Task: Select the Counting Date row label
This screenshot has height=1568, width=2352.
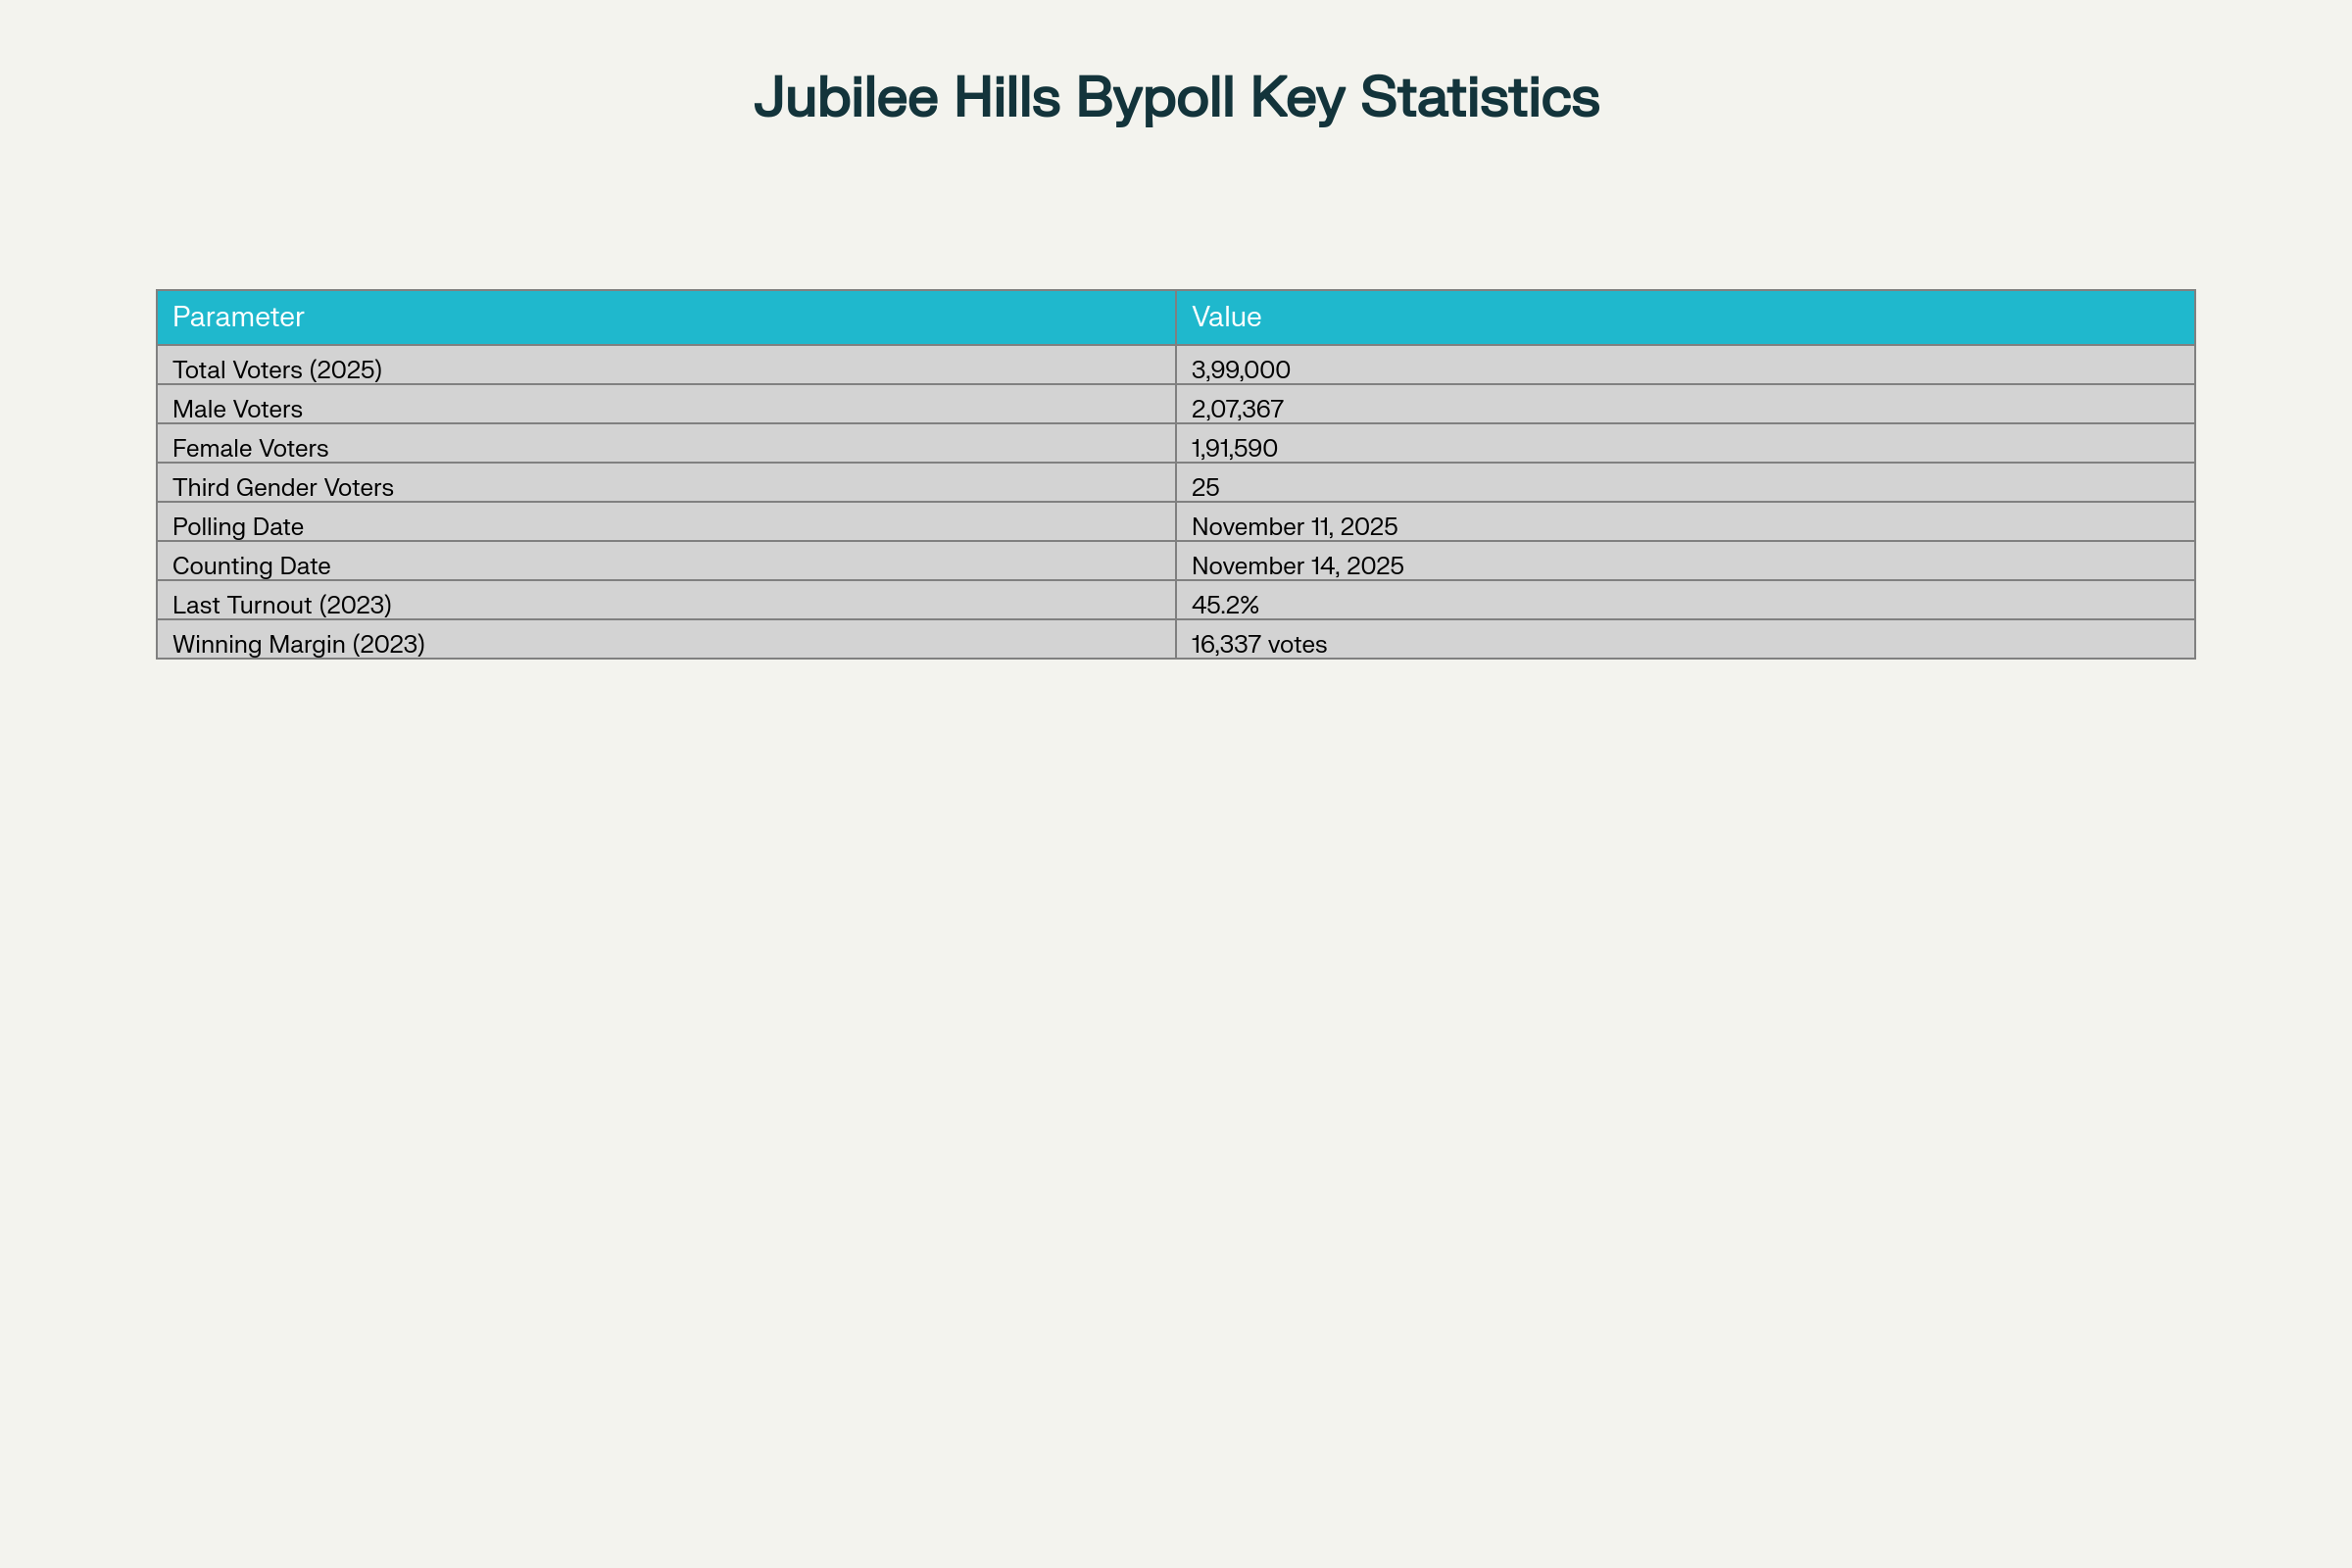Action: coord(251,565)
